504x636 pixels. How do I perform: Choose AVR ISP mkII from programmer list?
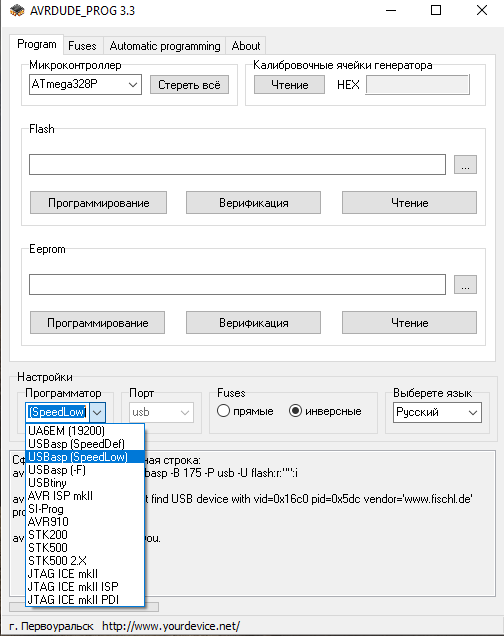pyautogui.click(x=85, y=496)
